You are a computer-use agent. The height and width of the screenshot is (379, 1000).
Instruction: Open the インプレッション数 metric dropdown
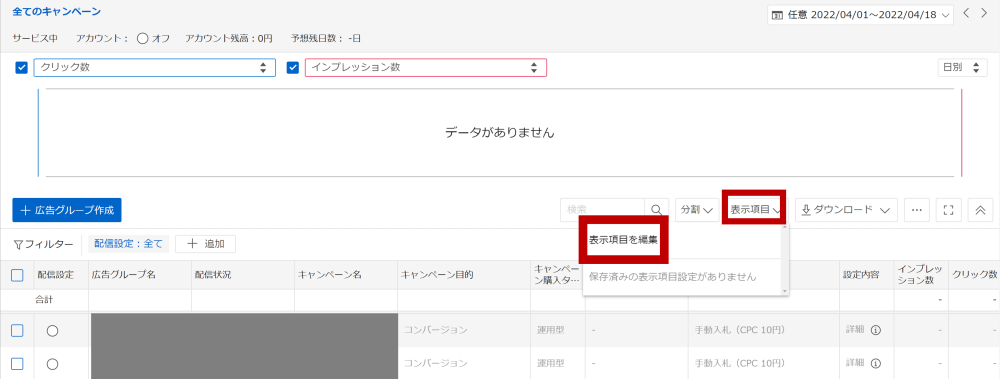(425, 67)
